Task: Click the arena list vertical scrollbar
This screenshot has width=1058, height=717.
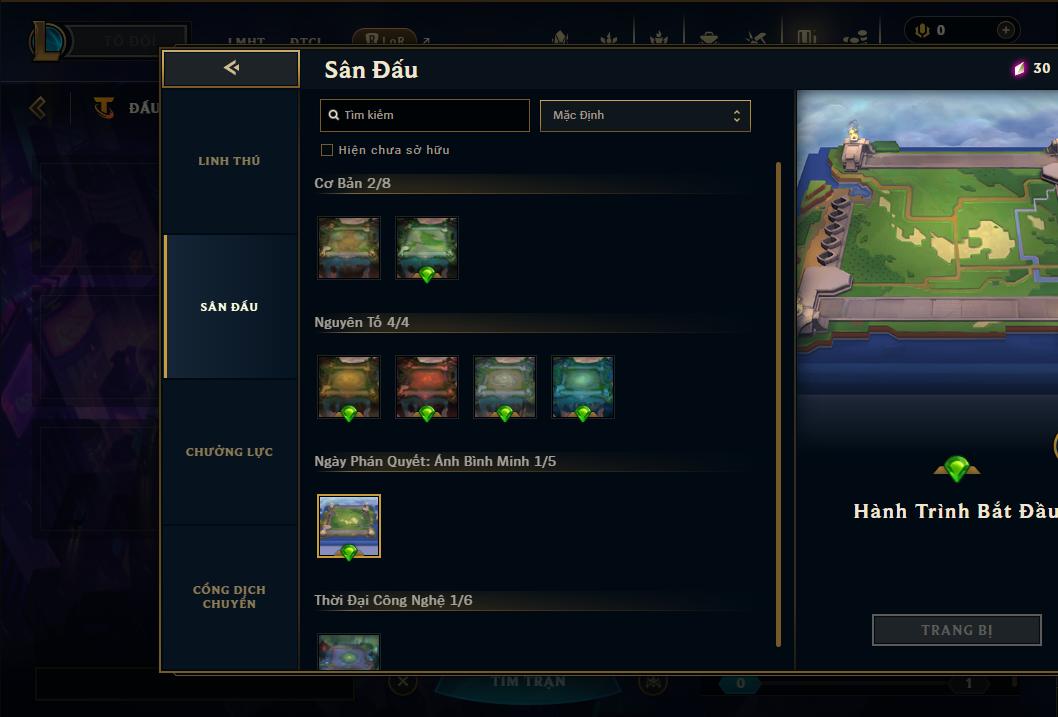Action: (x=778, y=404)
